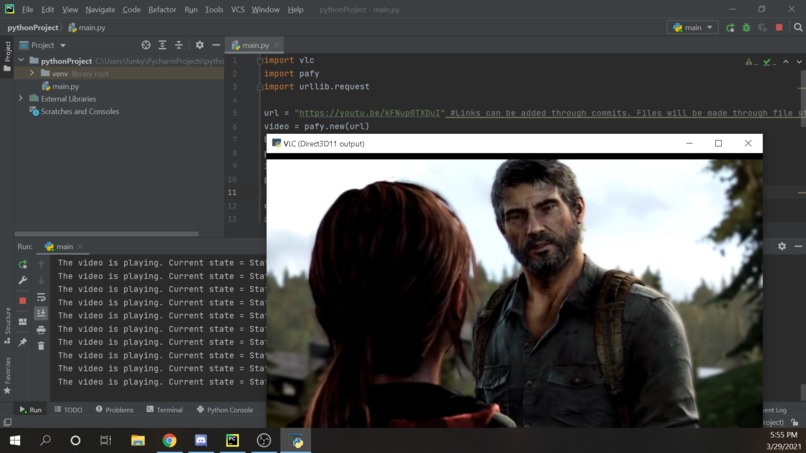Pin the Run tab
Image resolution: width=806 pixels, height=453 pixels.
point(23,342)
